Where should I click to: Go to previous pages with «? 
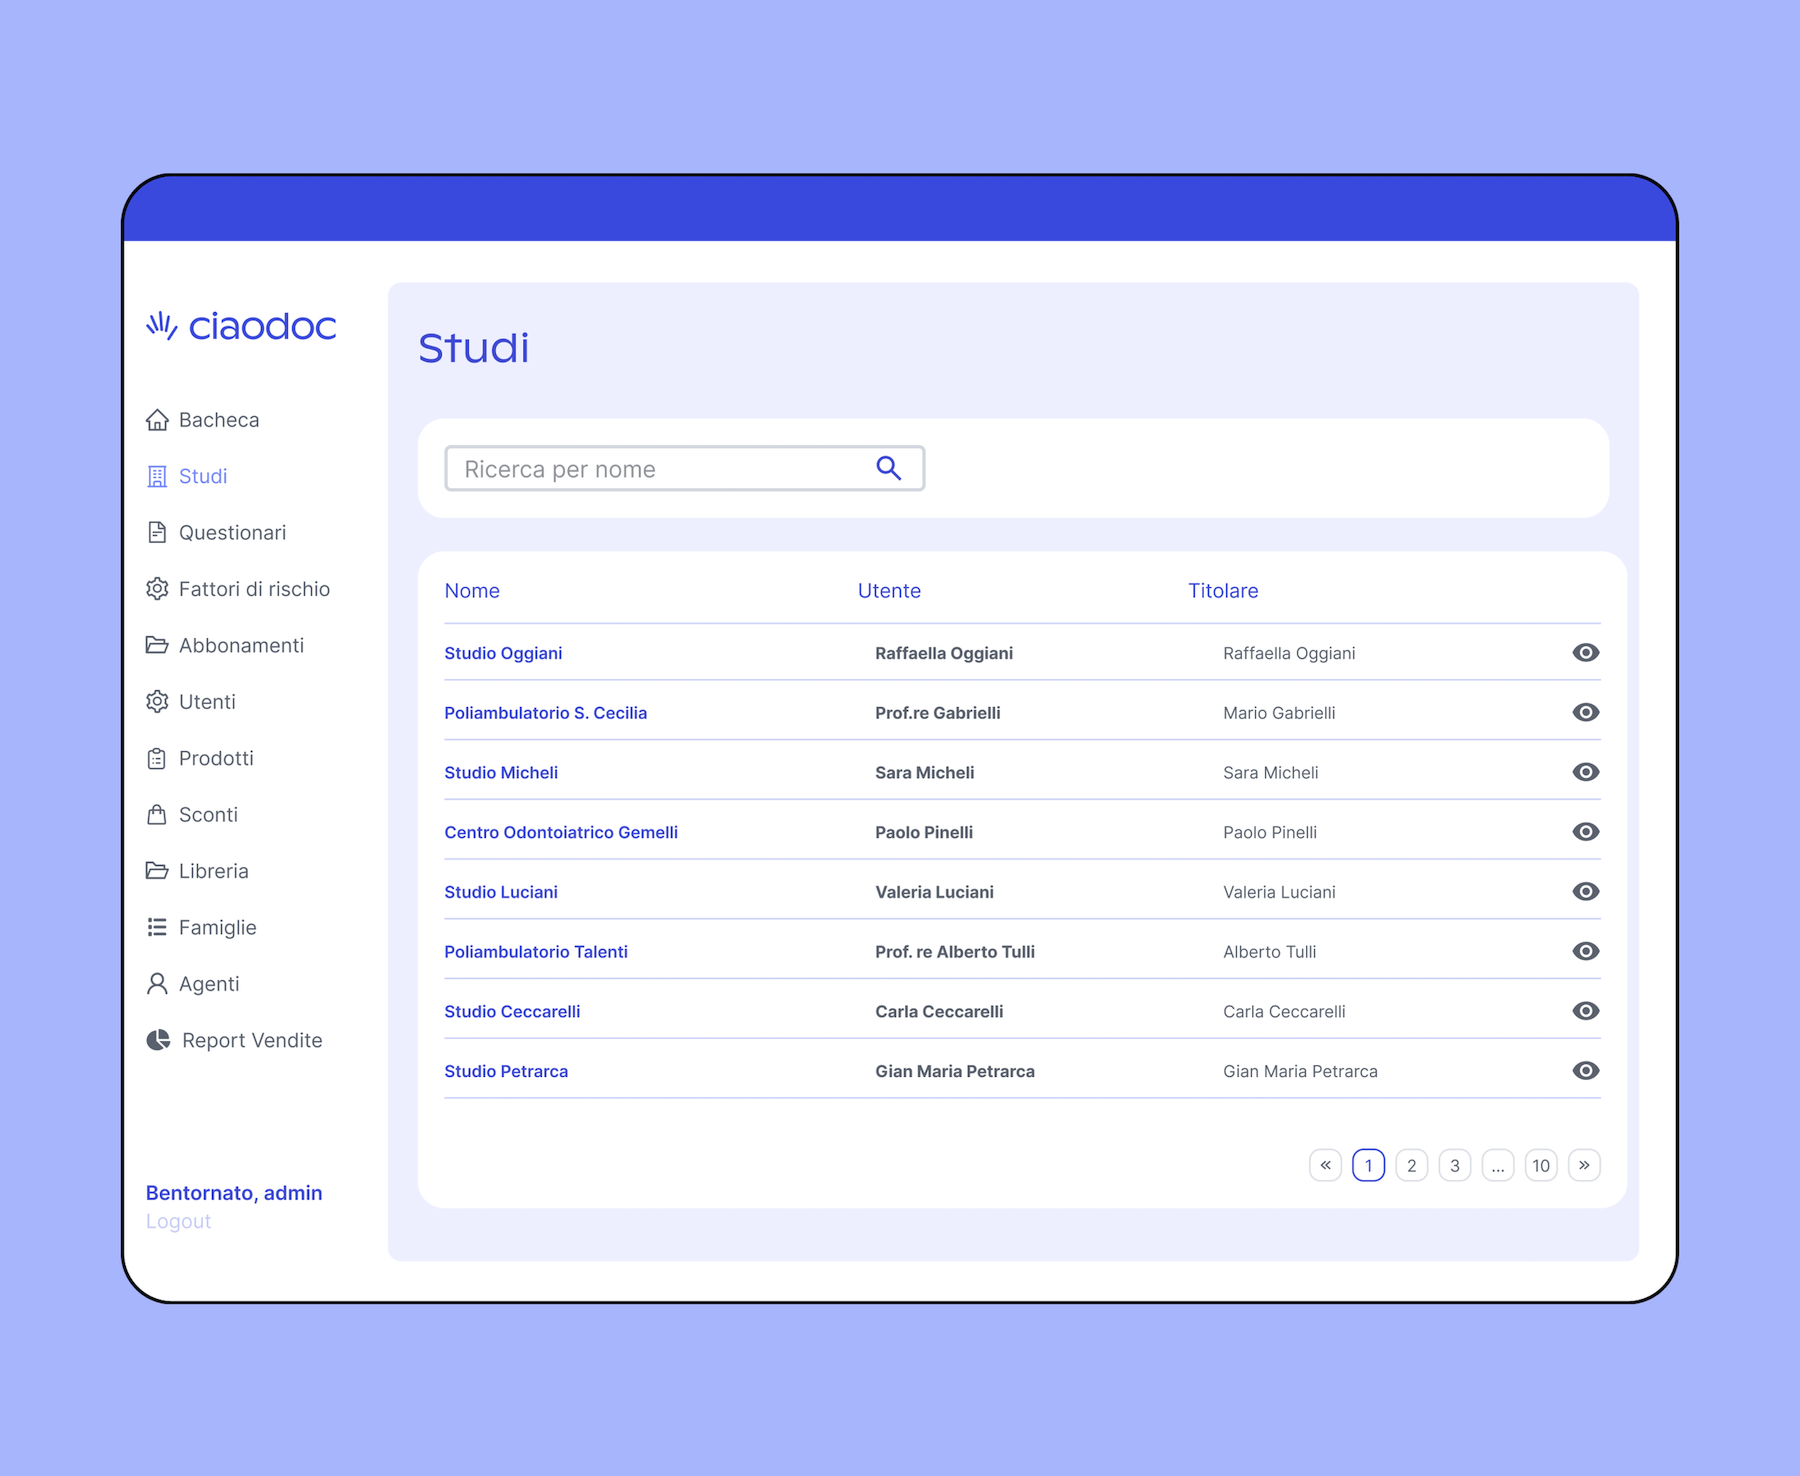[1325, 1165]
